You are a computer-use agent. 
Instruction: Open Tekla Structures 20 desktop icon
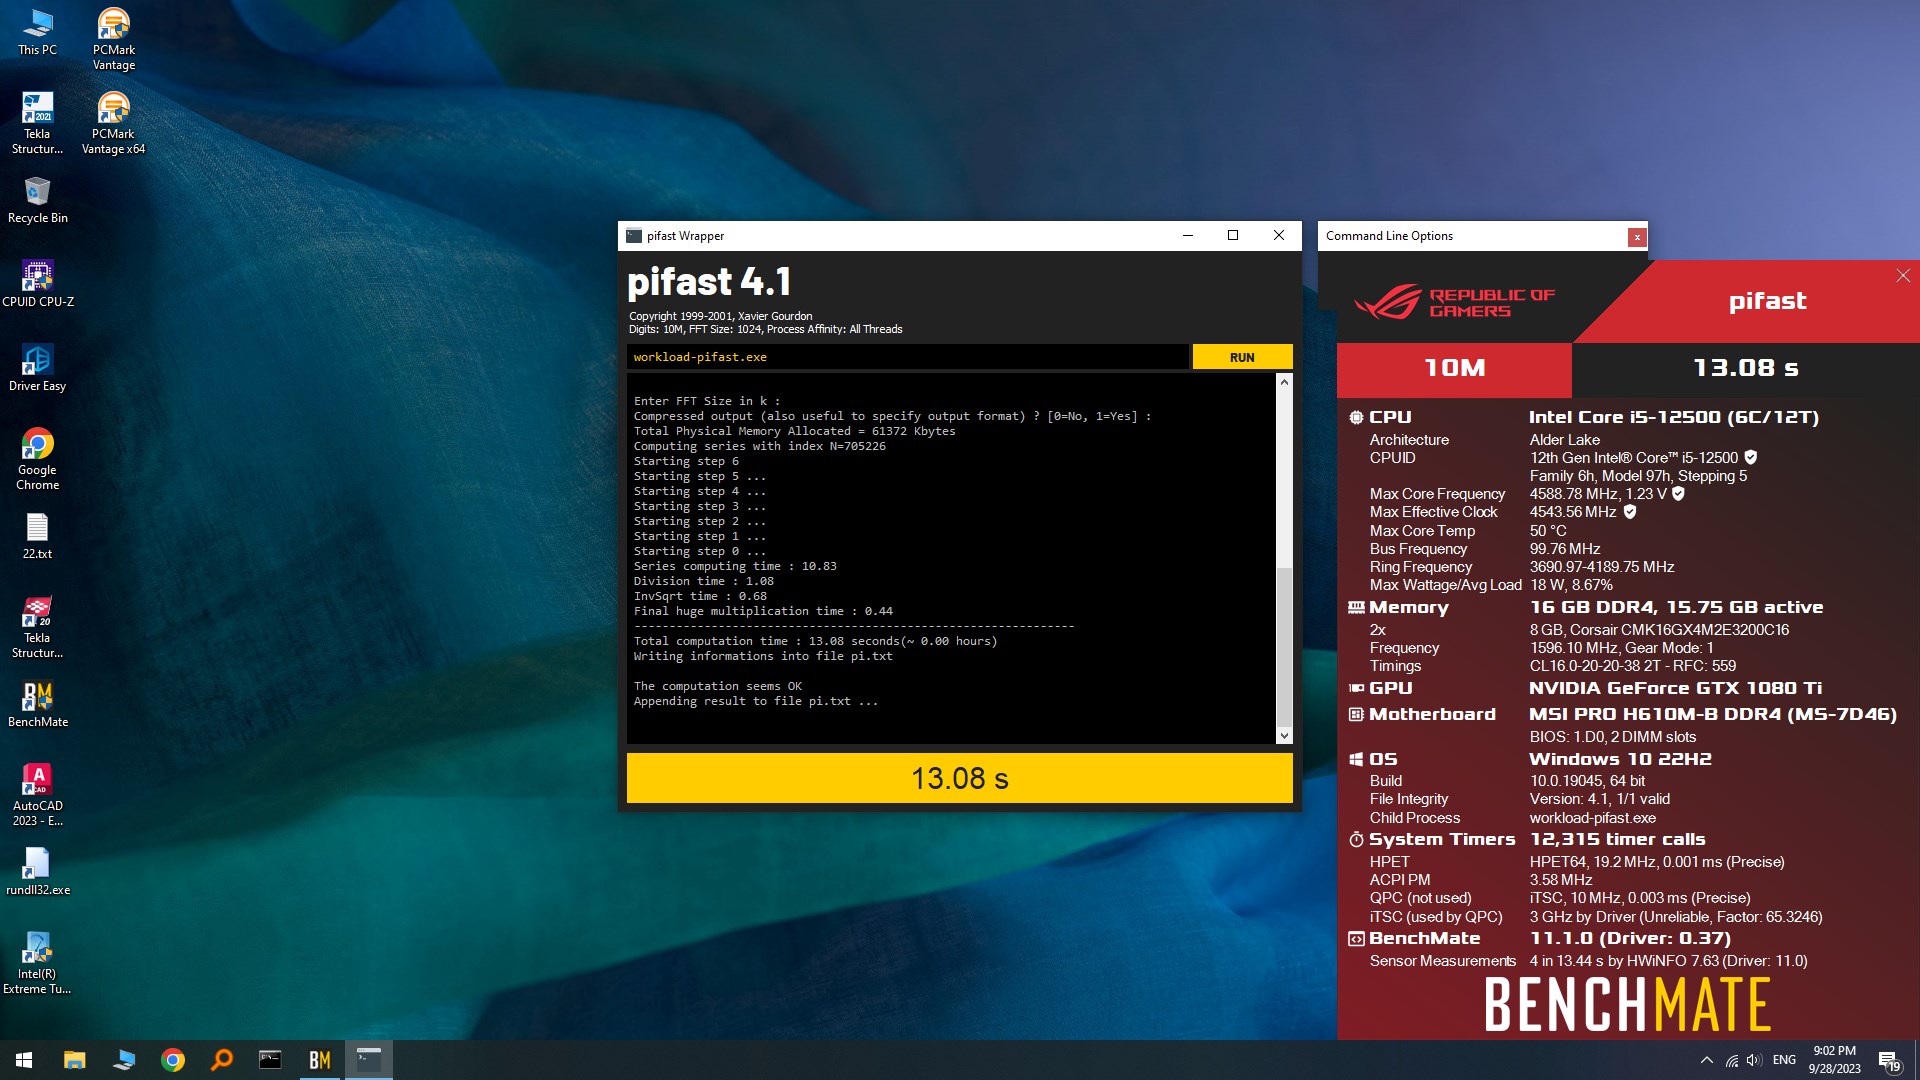[37, 627]
